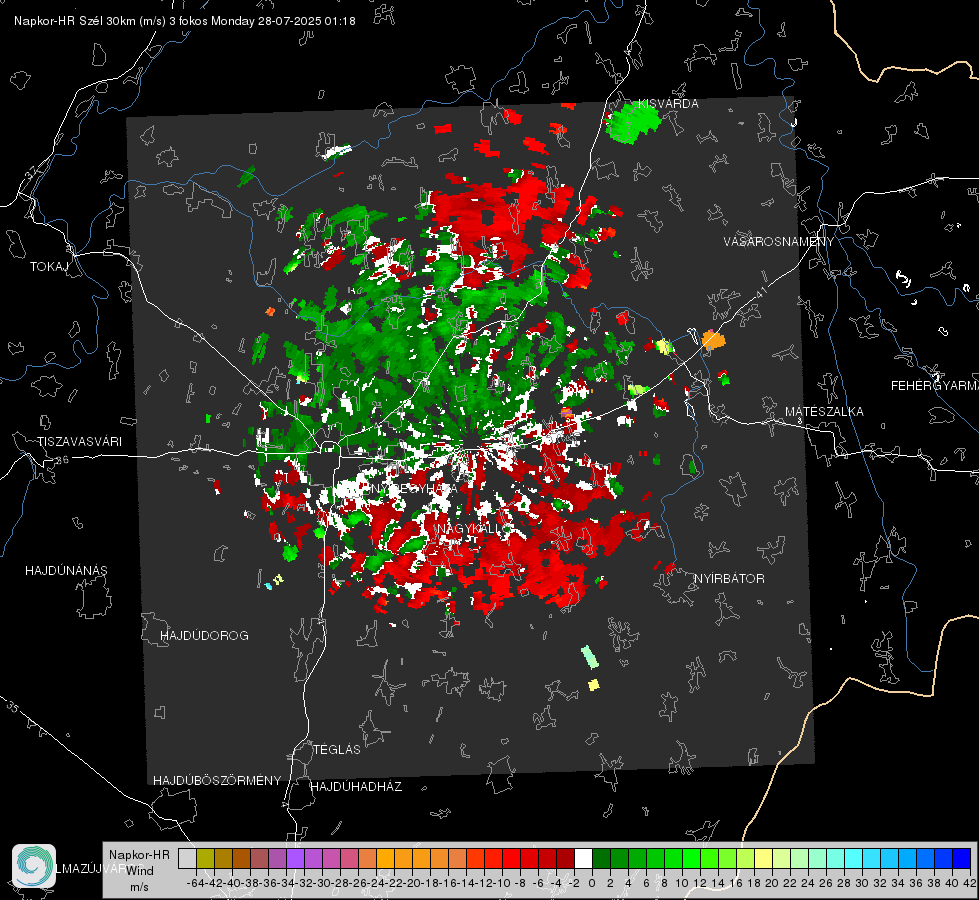Select the dark red -4 to -2 swatch

[x=565, y=859]
